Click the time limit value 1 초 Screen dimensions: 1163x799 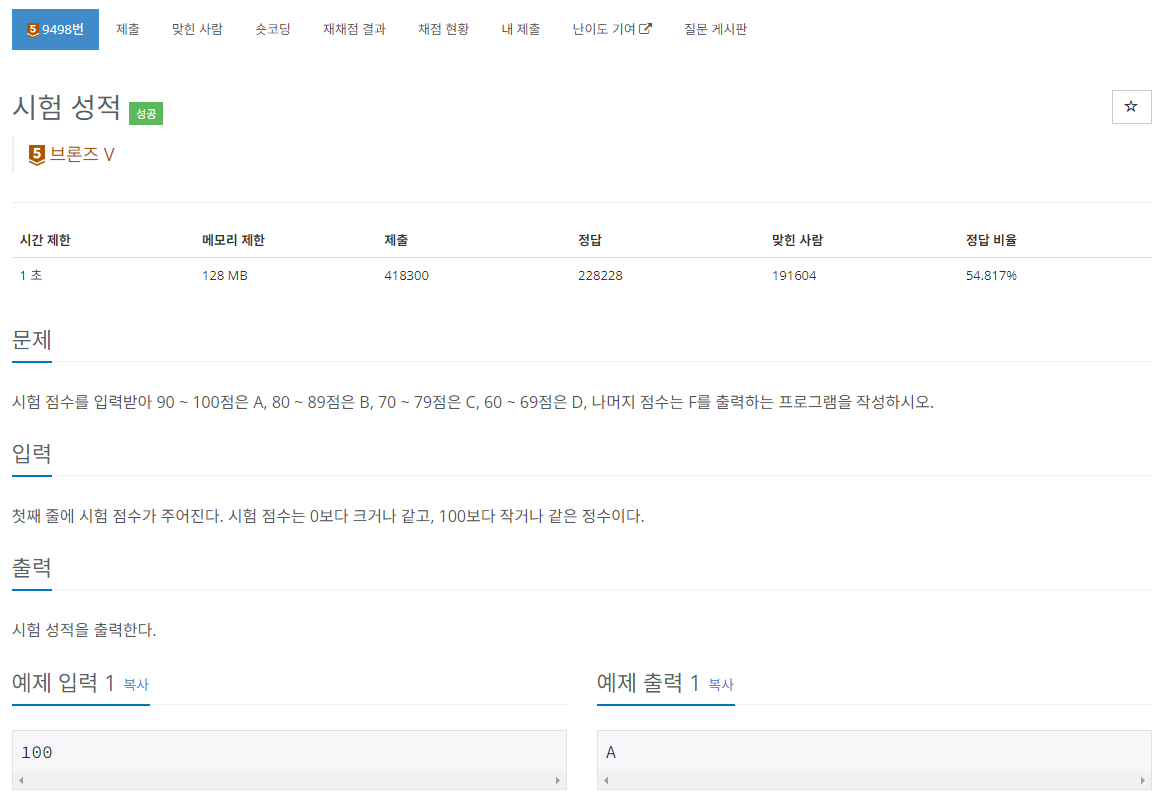[31, 276]
